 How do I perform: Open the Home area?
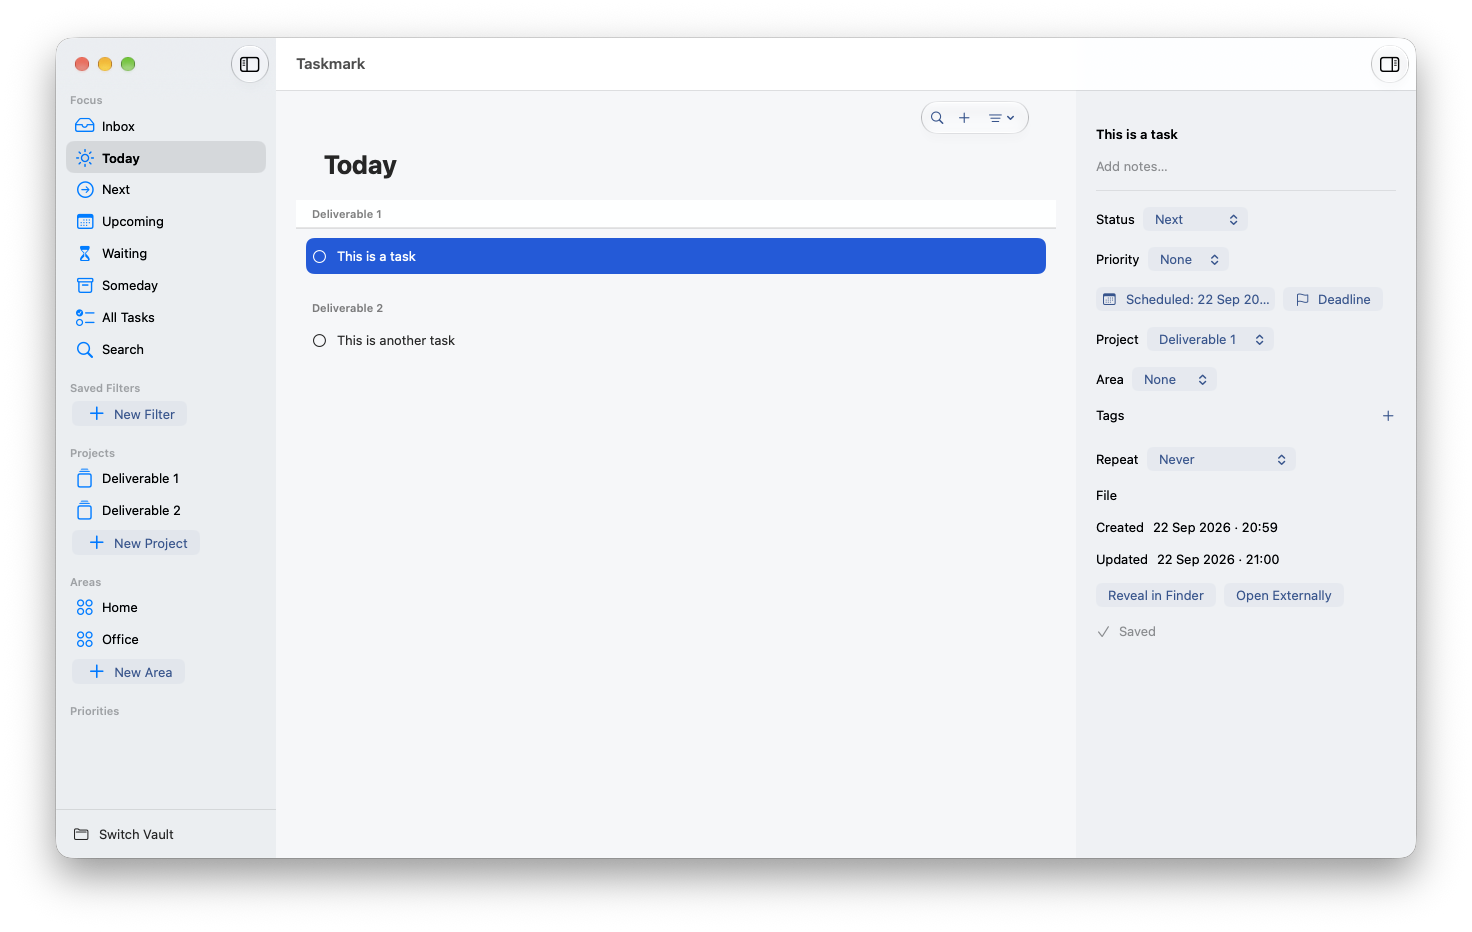pos(166,608)
